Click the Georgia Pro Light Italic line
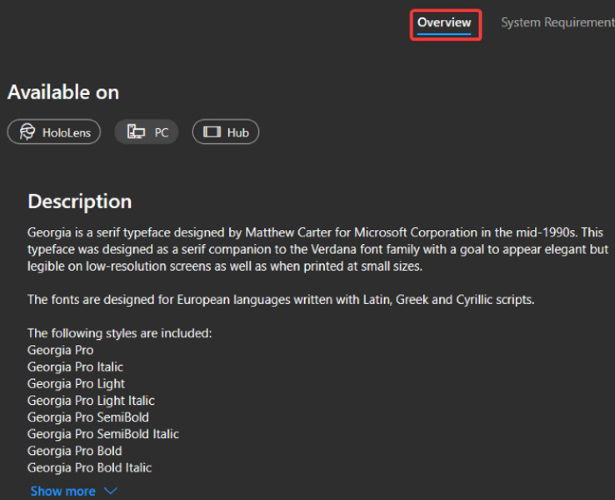The width and height of the screenshot is (615, 500). click(90, 400)
